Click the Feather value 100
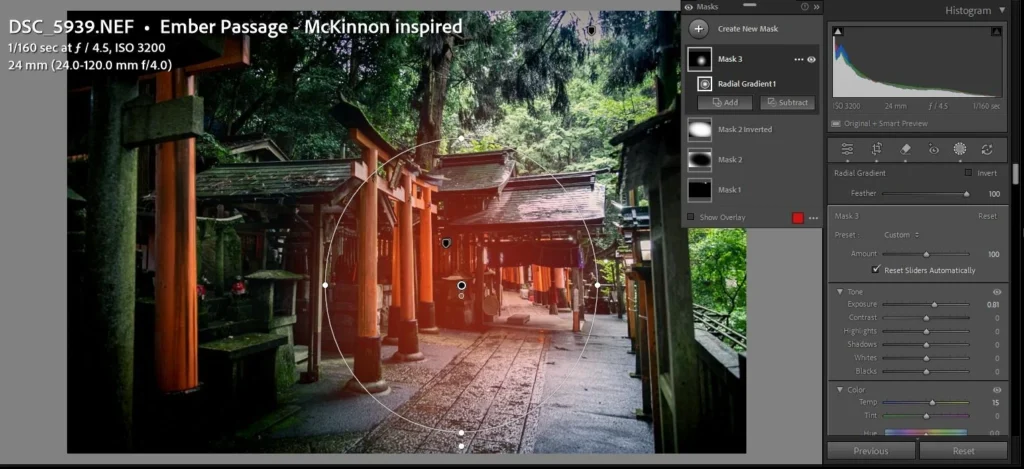The height and width of the screenshot is (469, 1024). tap(994, 194)
